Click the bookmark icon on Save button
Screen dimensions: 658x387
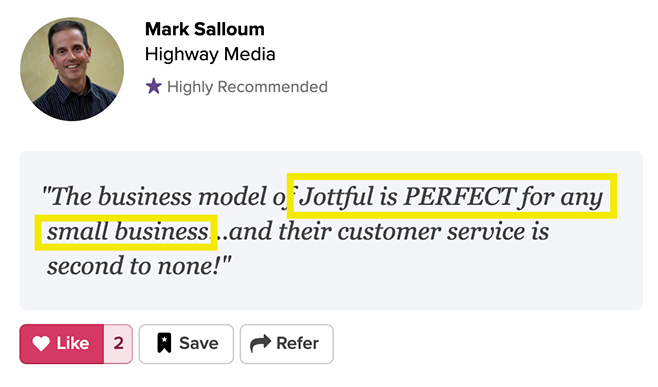(x=164, y=343)
